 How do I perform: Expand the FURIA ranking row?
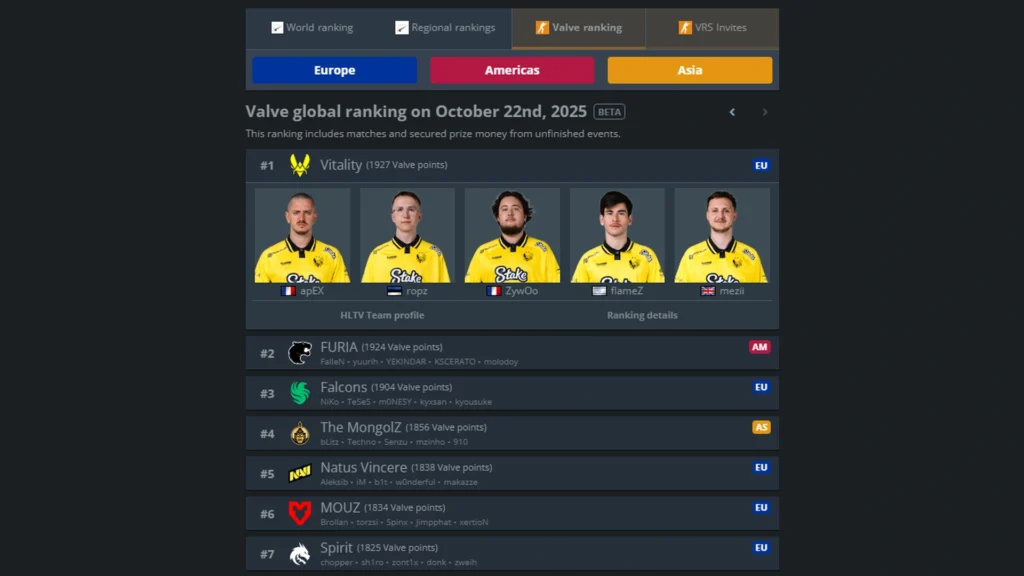512,353
